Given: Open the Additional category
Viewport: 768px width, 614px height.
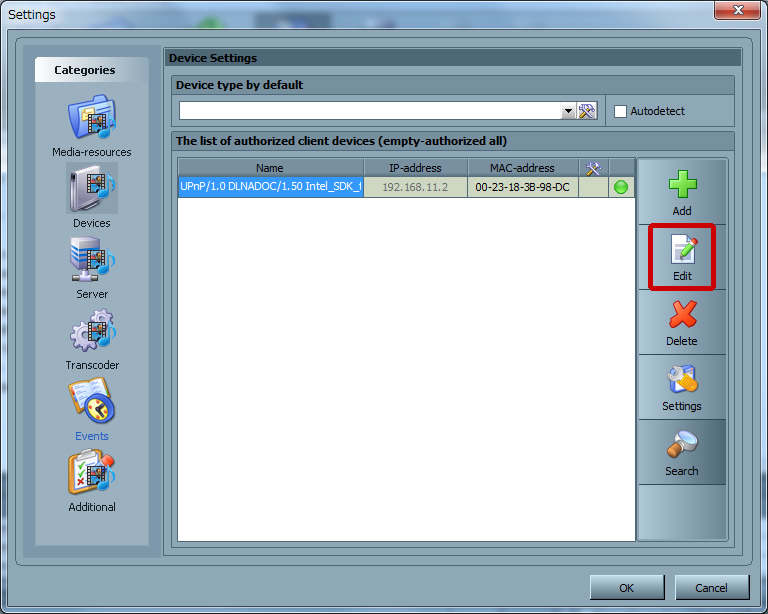Looking at the screenshot, I should pyautogui.click(x=92, y=481).
